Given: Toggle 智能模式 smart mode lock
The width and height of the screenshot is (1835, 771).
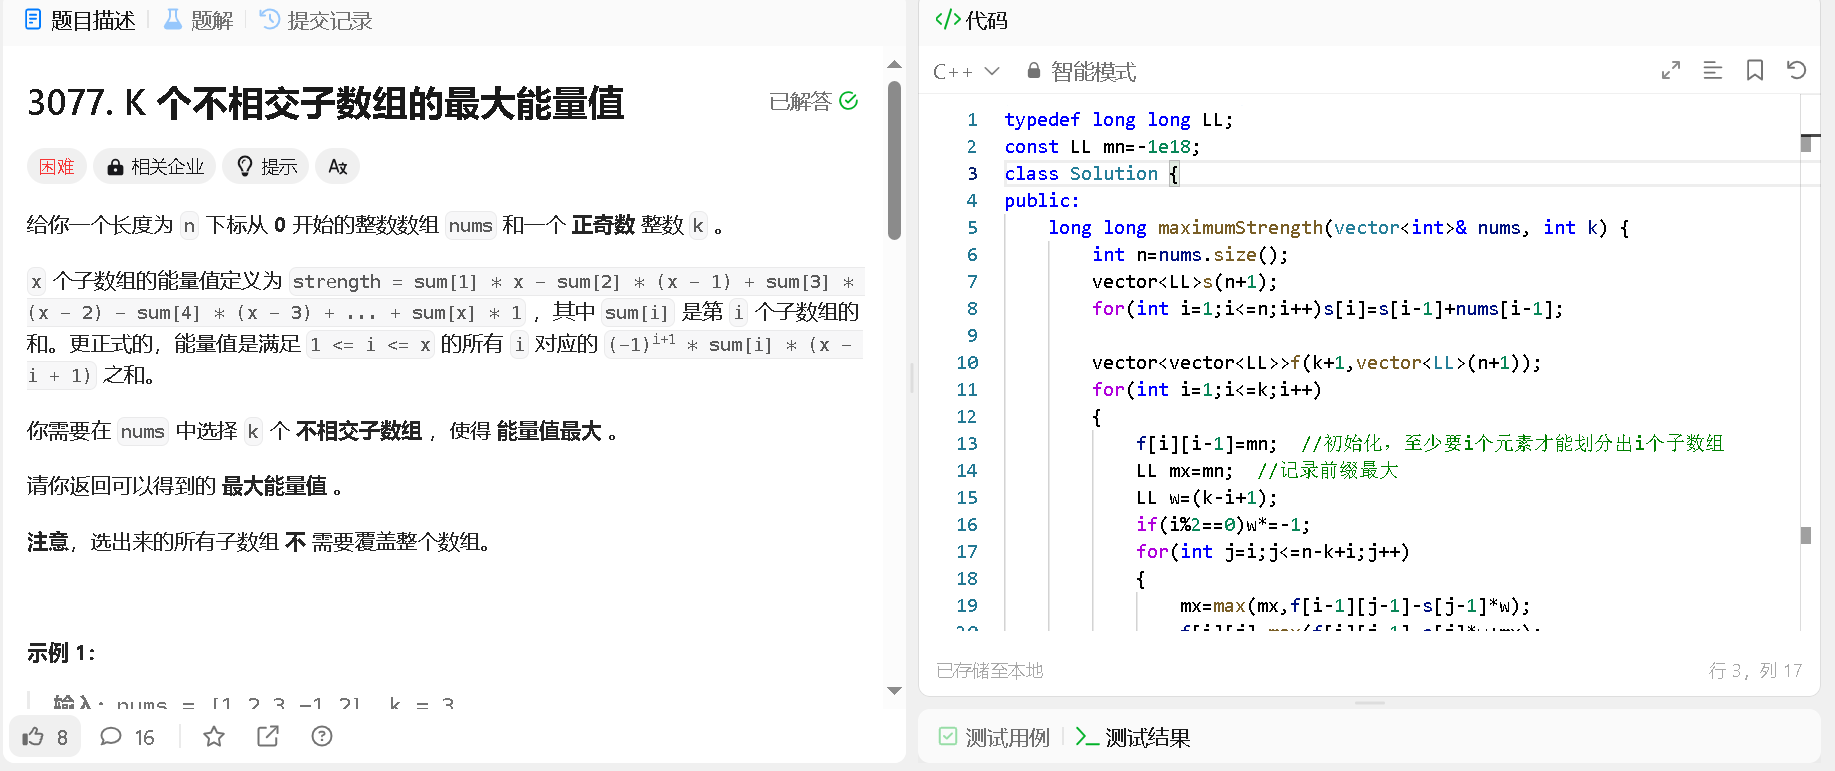Looking at the screenshot, I should (1081, 71).
